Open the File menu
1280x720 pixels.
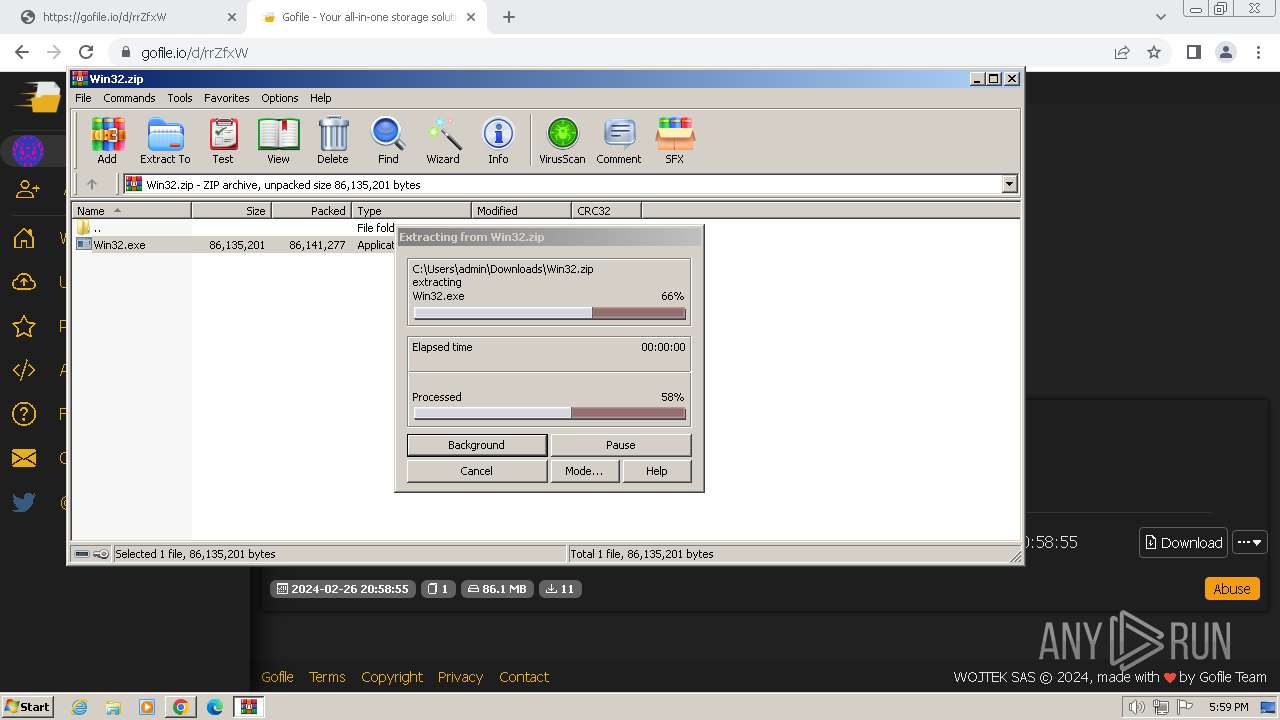[x=83, y=98]
